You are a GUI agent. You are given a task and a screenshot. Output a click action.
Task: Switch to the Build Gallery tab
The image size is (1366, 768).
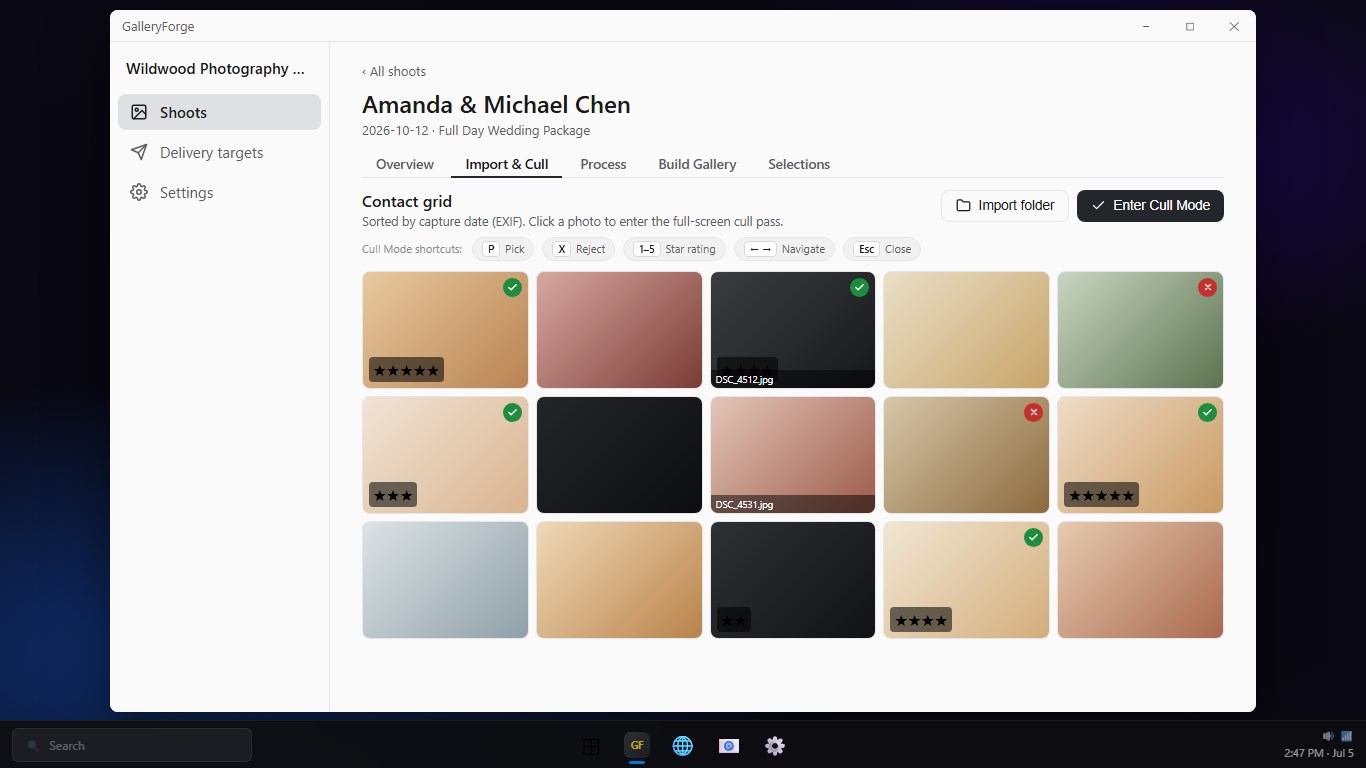click(x=697, y=164)
